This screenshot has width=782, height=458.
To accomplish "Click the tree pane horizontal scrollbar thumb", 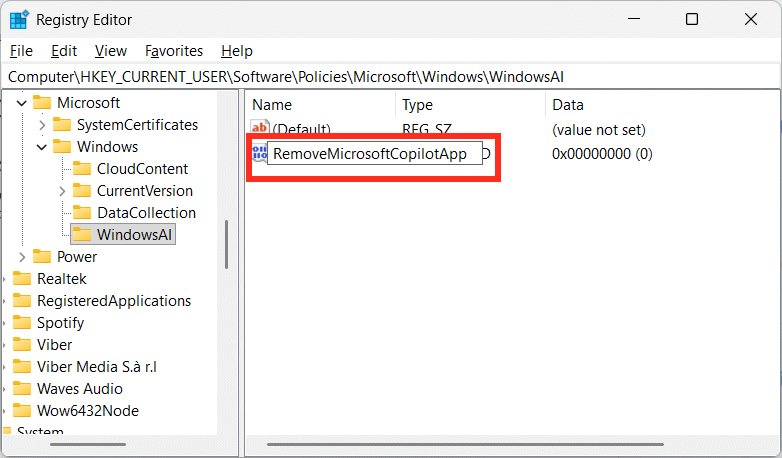I will (x=88, y=444).
